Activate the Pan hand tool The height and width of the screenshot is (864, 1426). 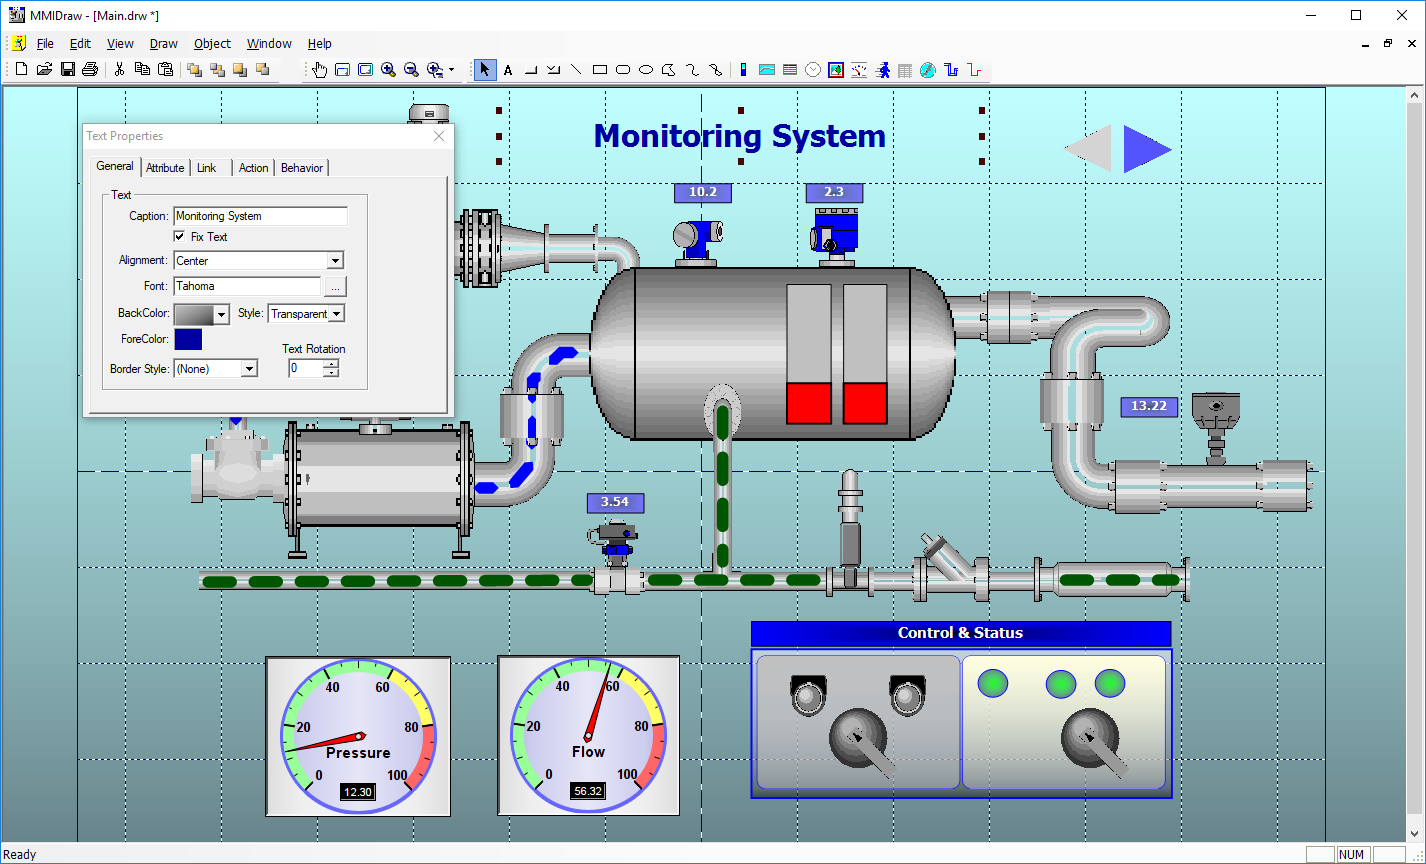point(320,70)
